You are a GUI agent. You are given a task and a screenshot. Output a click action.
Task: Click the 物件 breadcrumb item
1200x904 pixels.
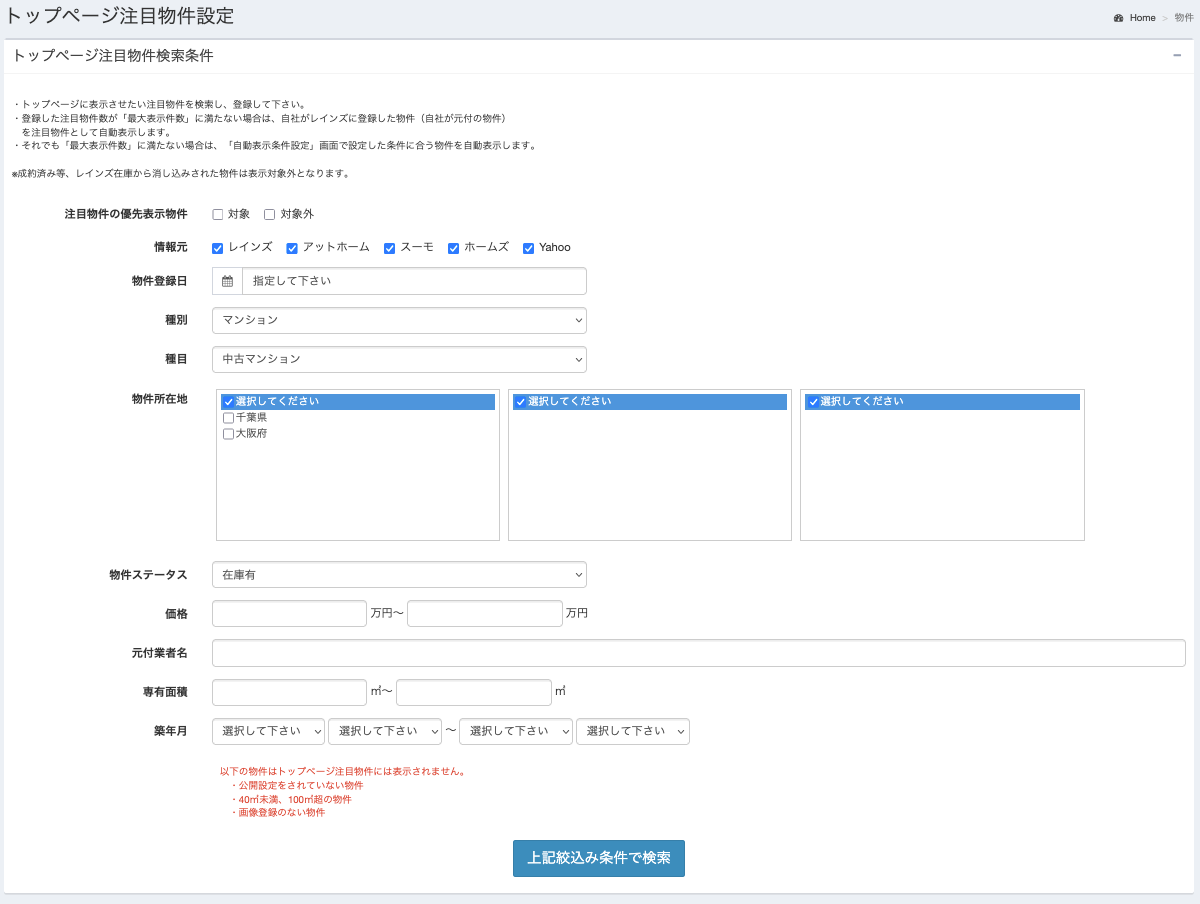point(1184,18)
